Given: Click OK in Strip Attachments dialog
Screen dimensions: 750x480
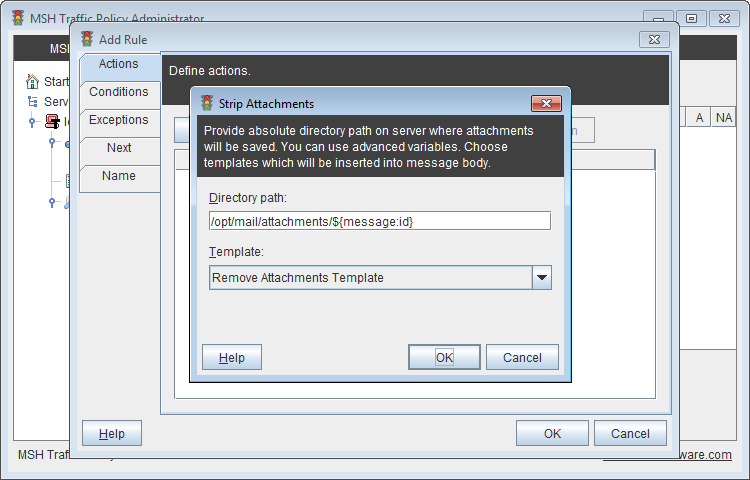Looking at the screenshot, I should click(444, 357).
